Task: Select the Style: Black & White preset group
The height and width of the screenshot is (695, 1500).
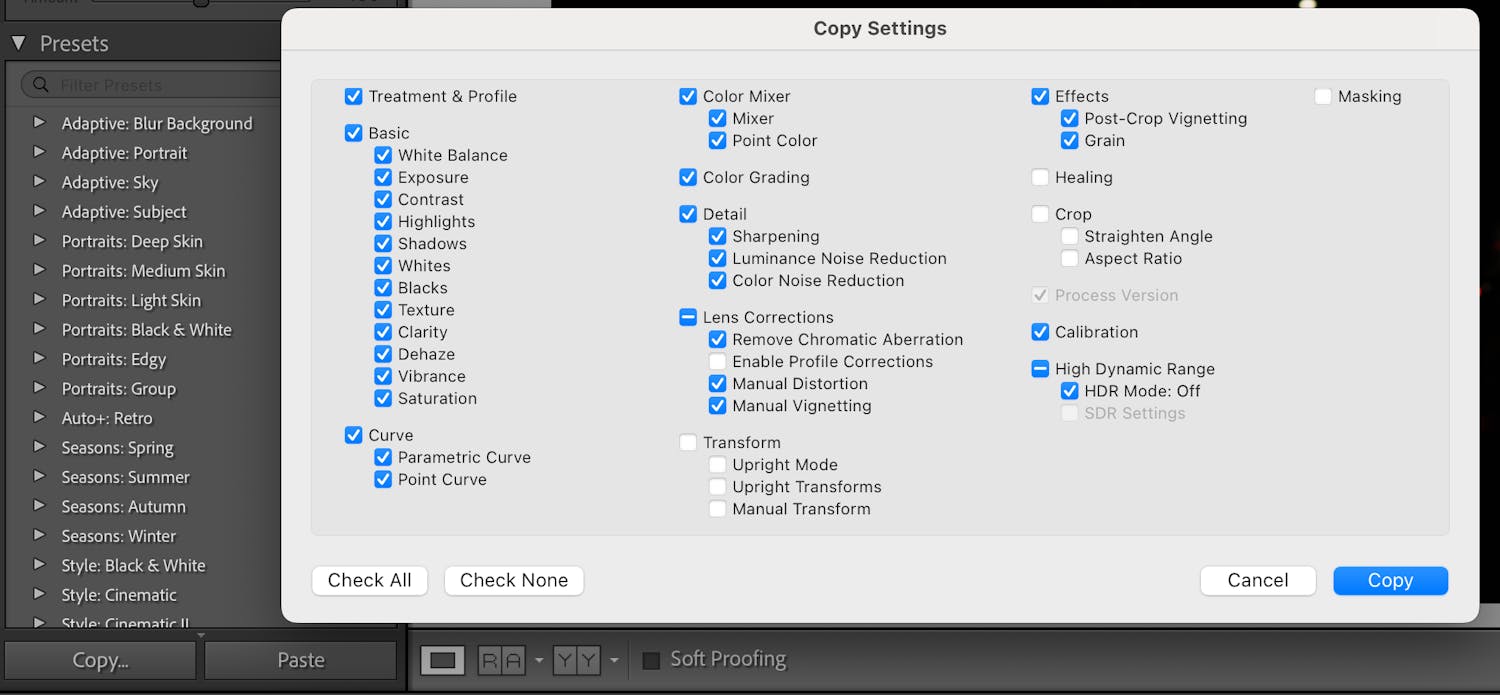Action: point(133,565)
